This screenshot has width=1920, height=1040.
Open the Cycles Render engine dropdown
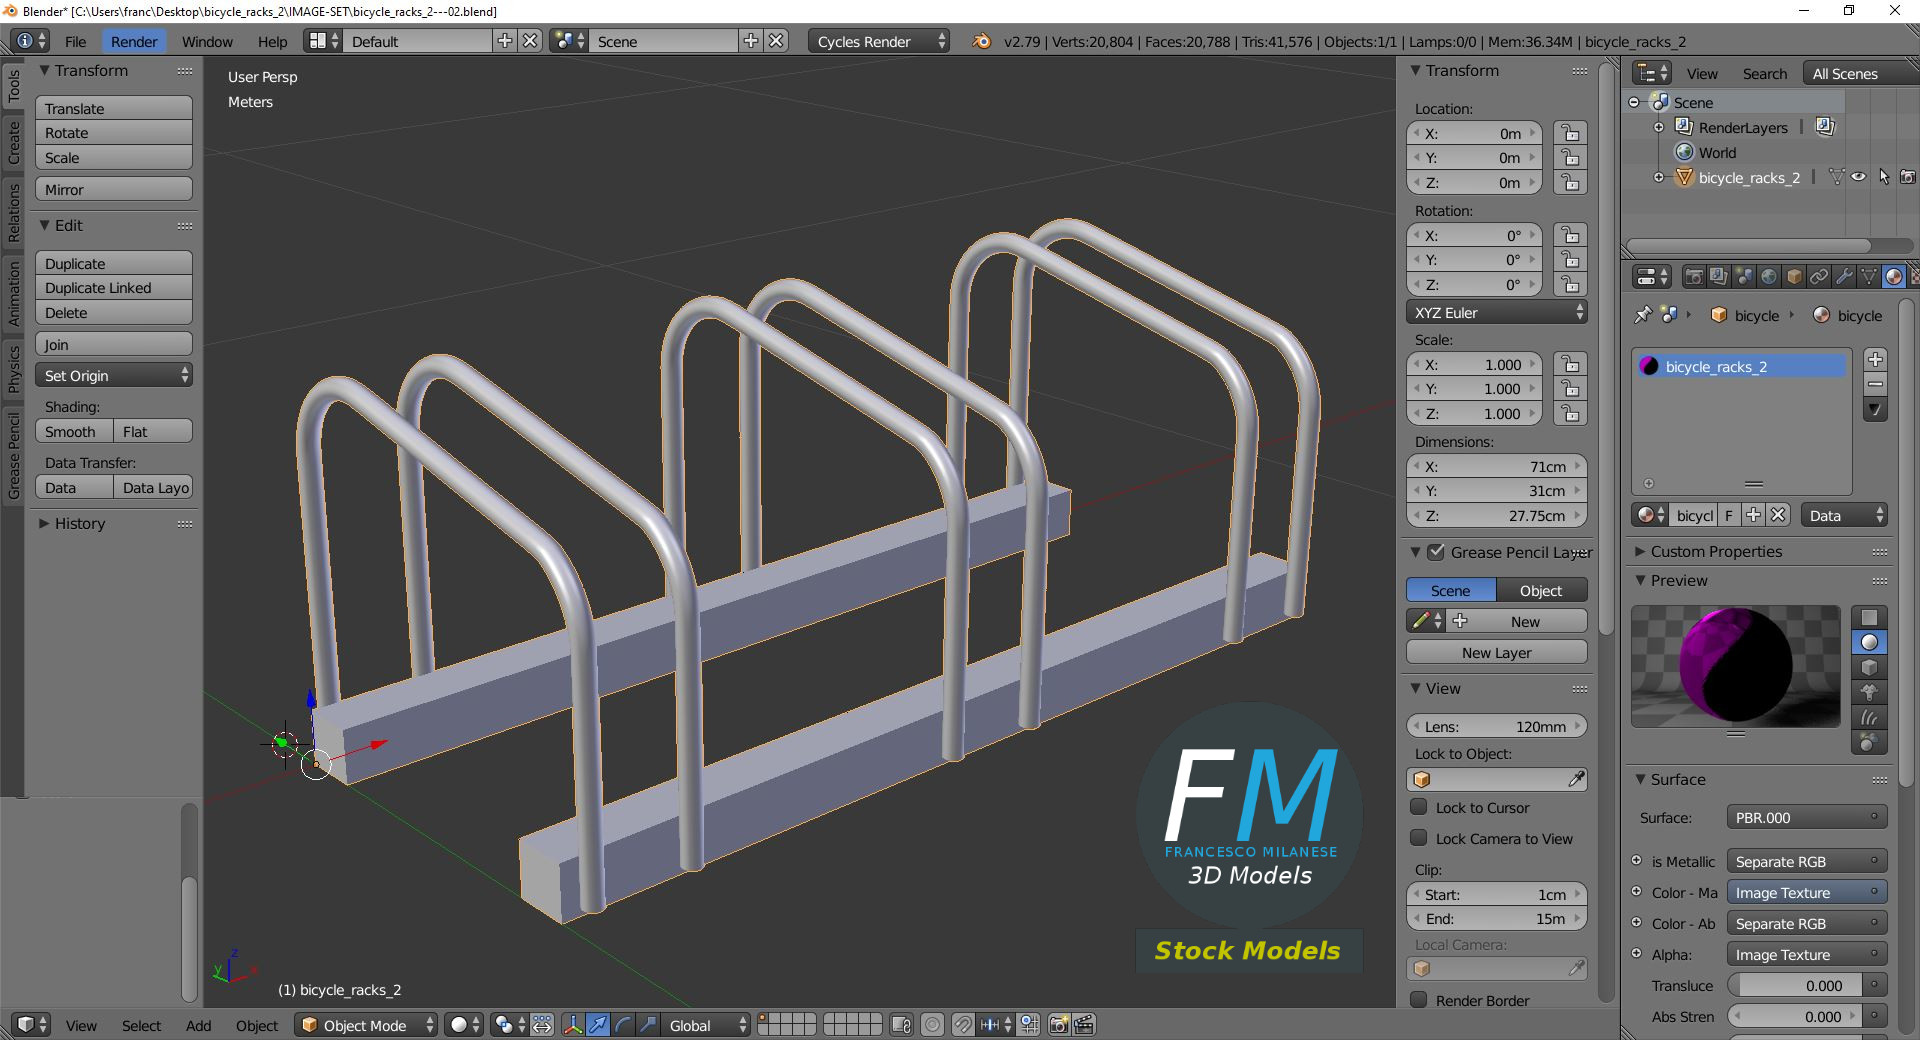coord(879,41)
